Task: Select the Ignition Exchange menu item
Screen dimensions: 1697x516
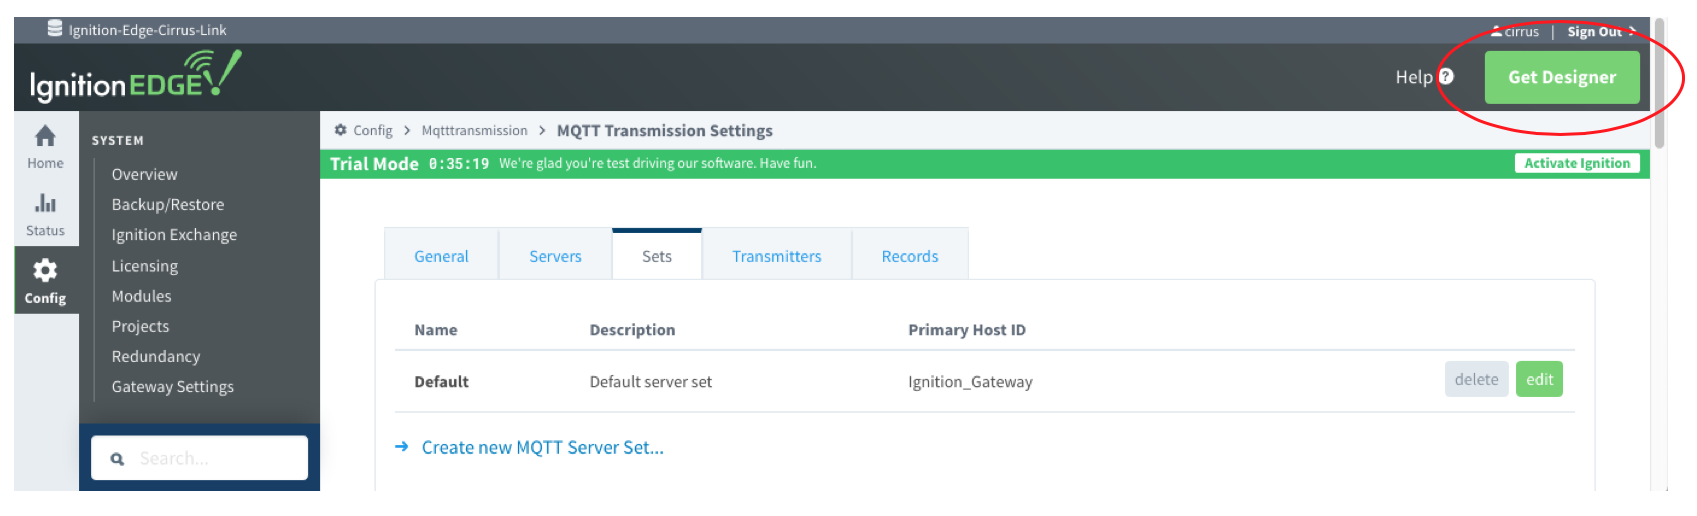Action: point(174,234)
